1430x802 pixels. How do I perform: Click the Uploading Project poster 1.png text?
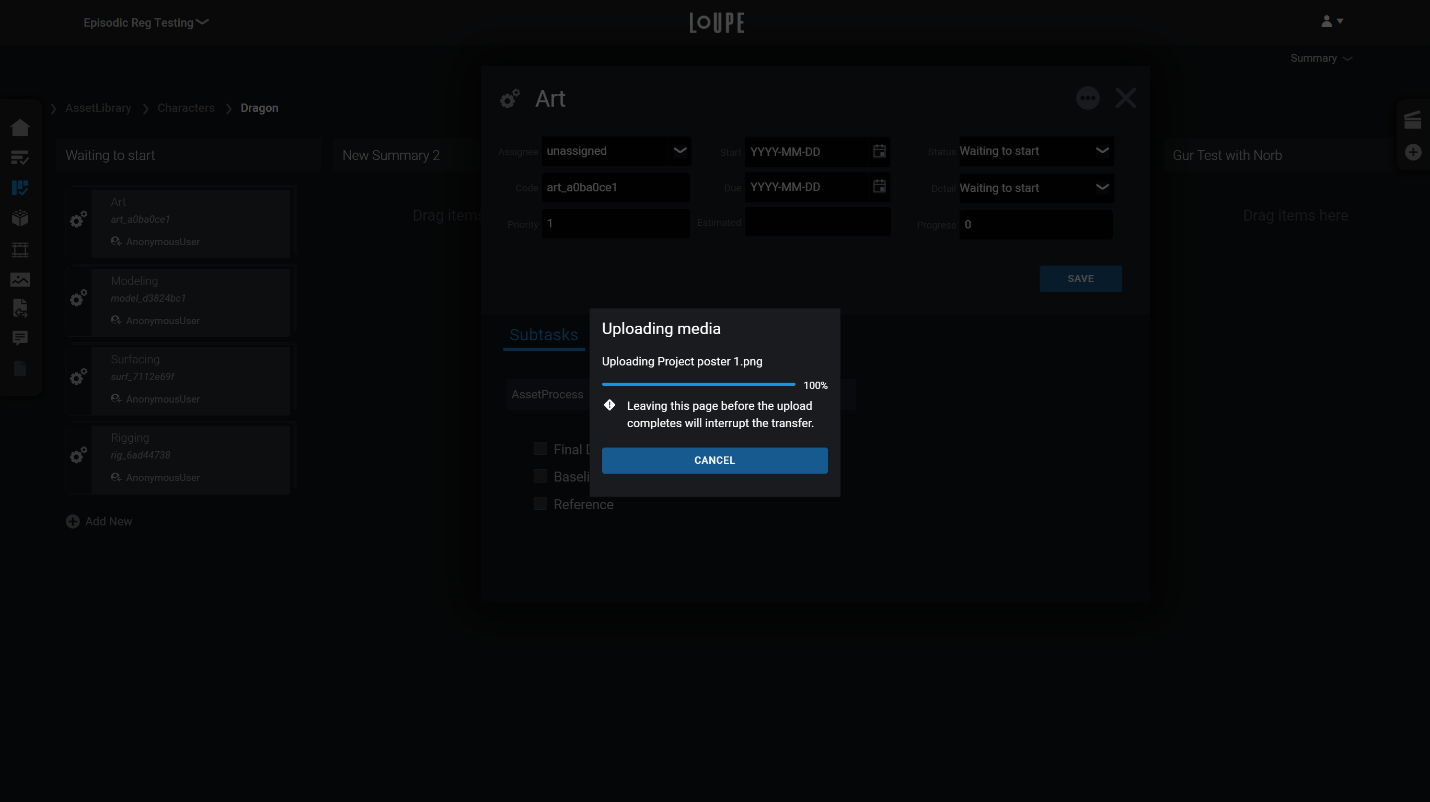(682, 361)
